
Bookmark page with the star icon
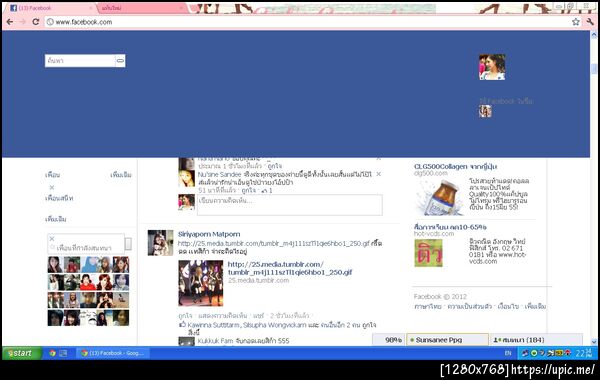coord(576,22)
